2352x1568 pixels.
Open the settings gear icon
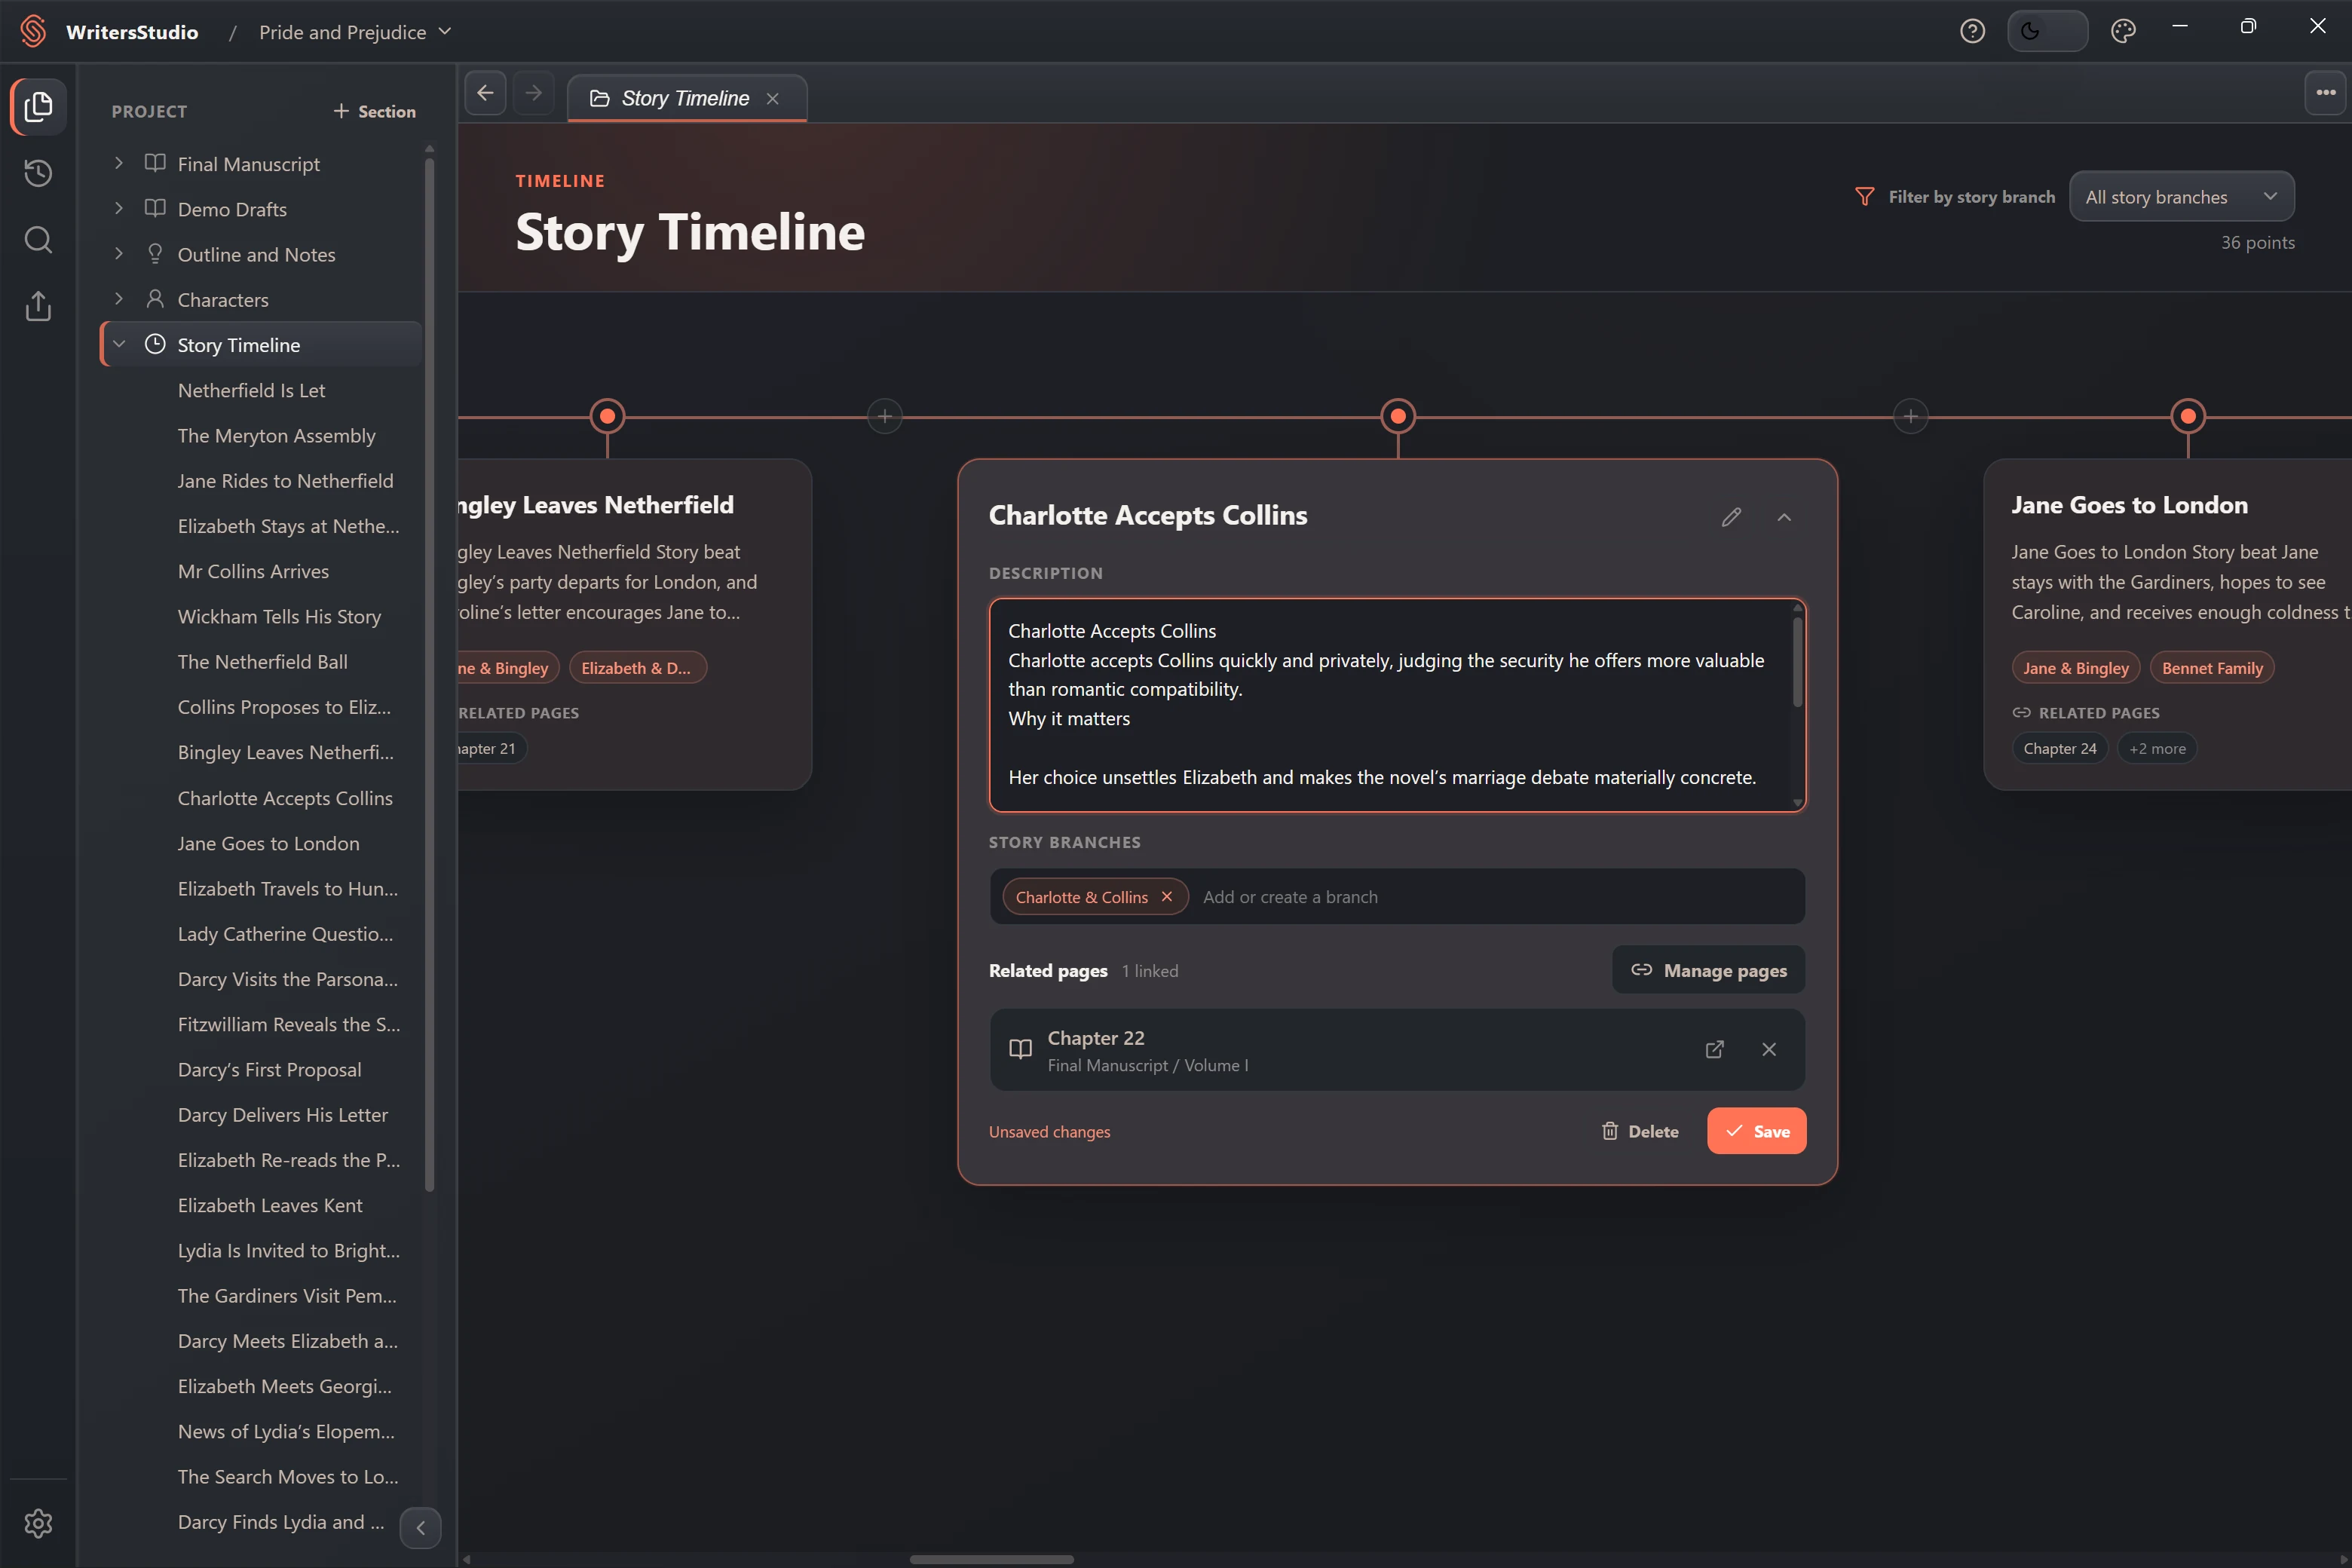tap(38, 1523)
